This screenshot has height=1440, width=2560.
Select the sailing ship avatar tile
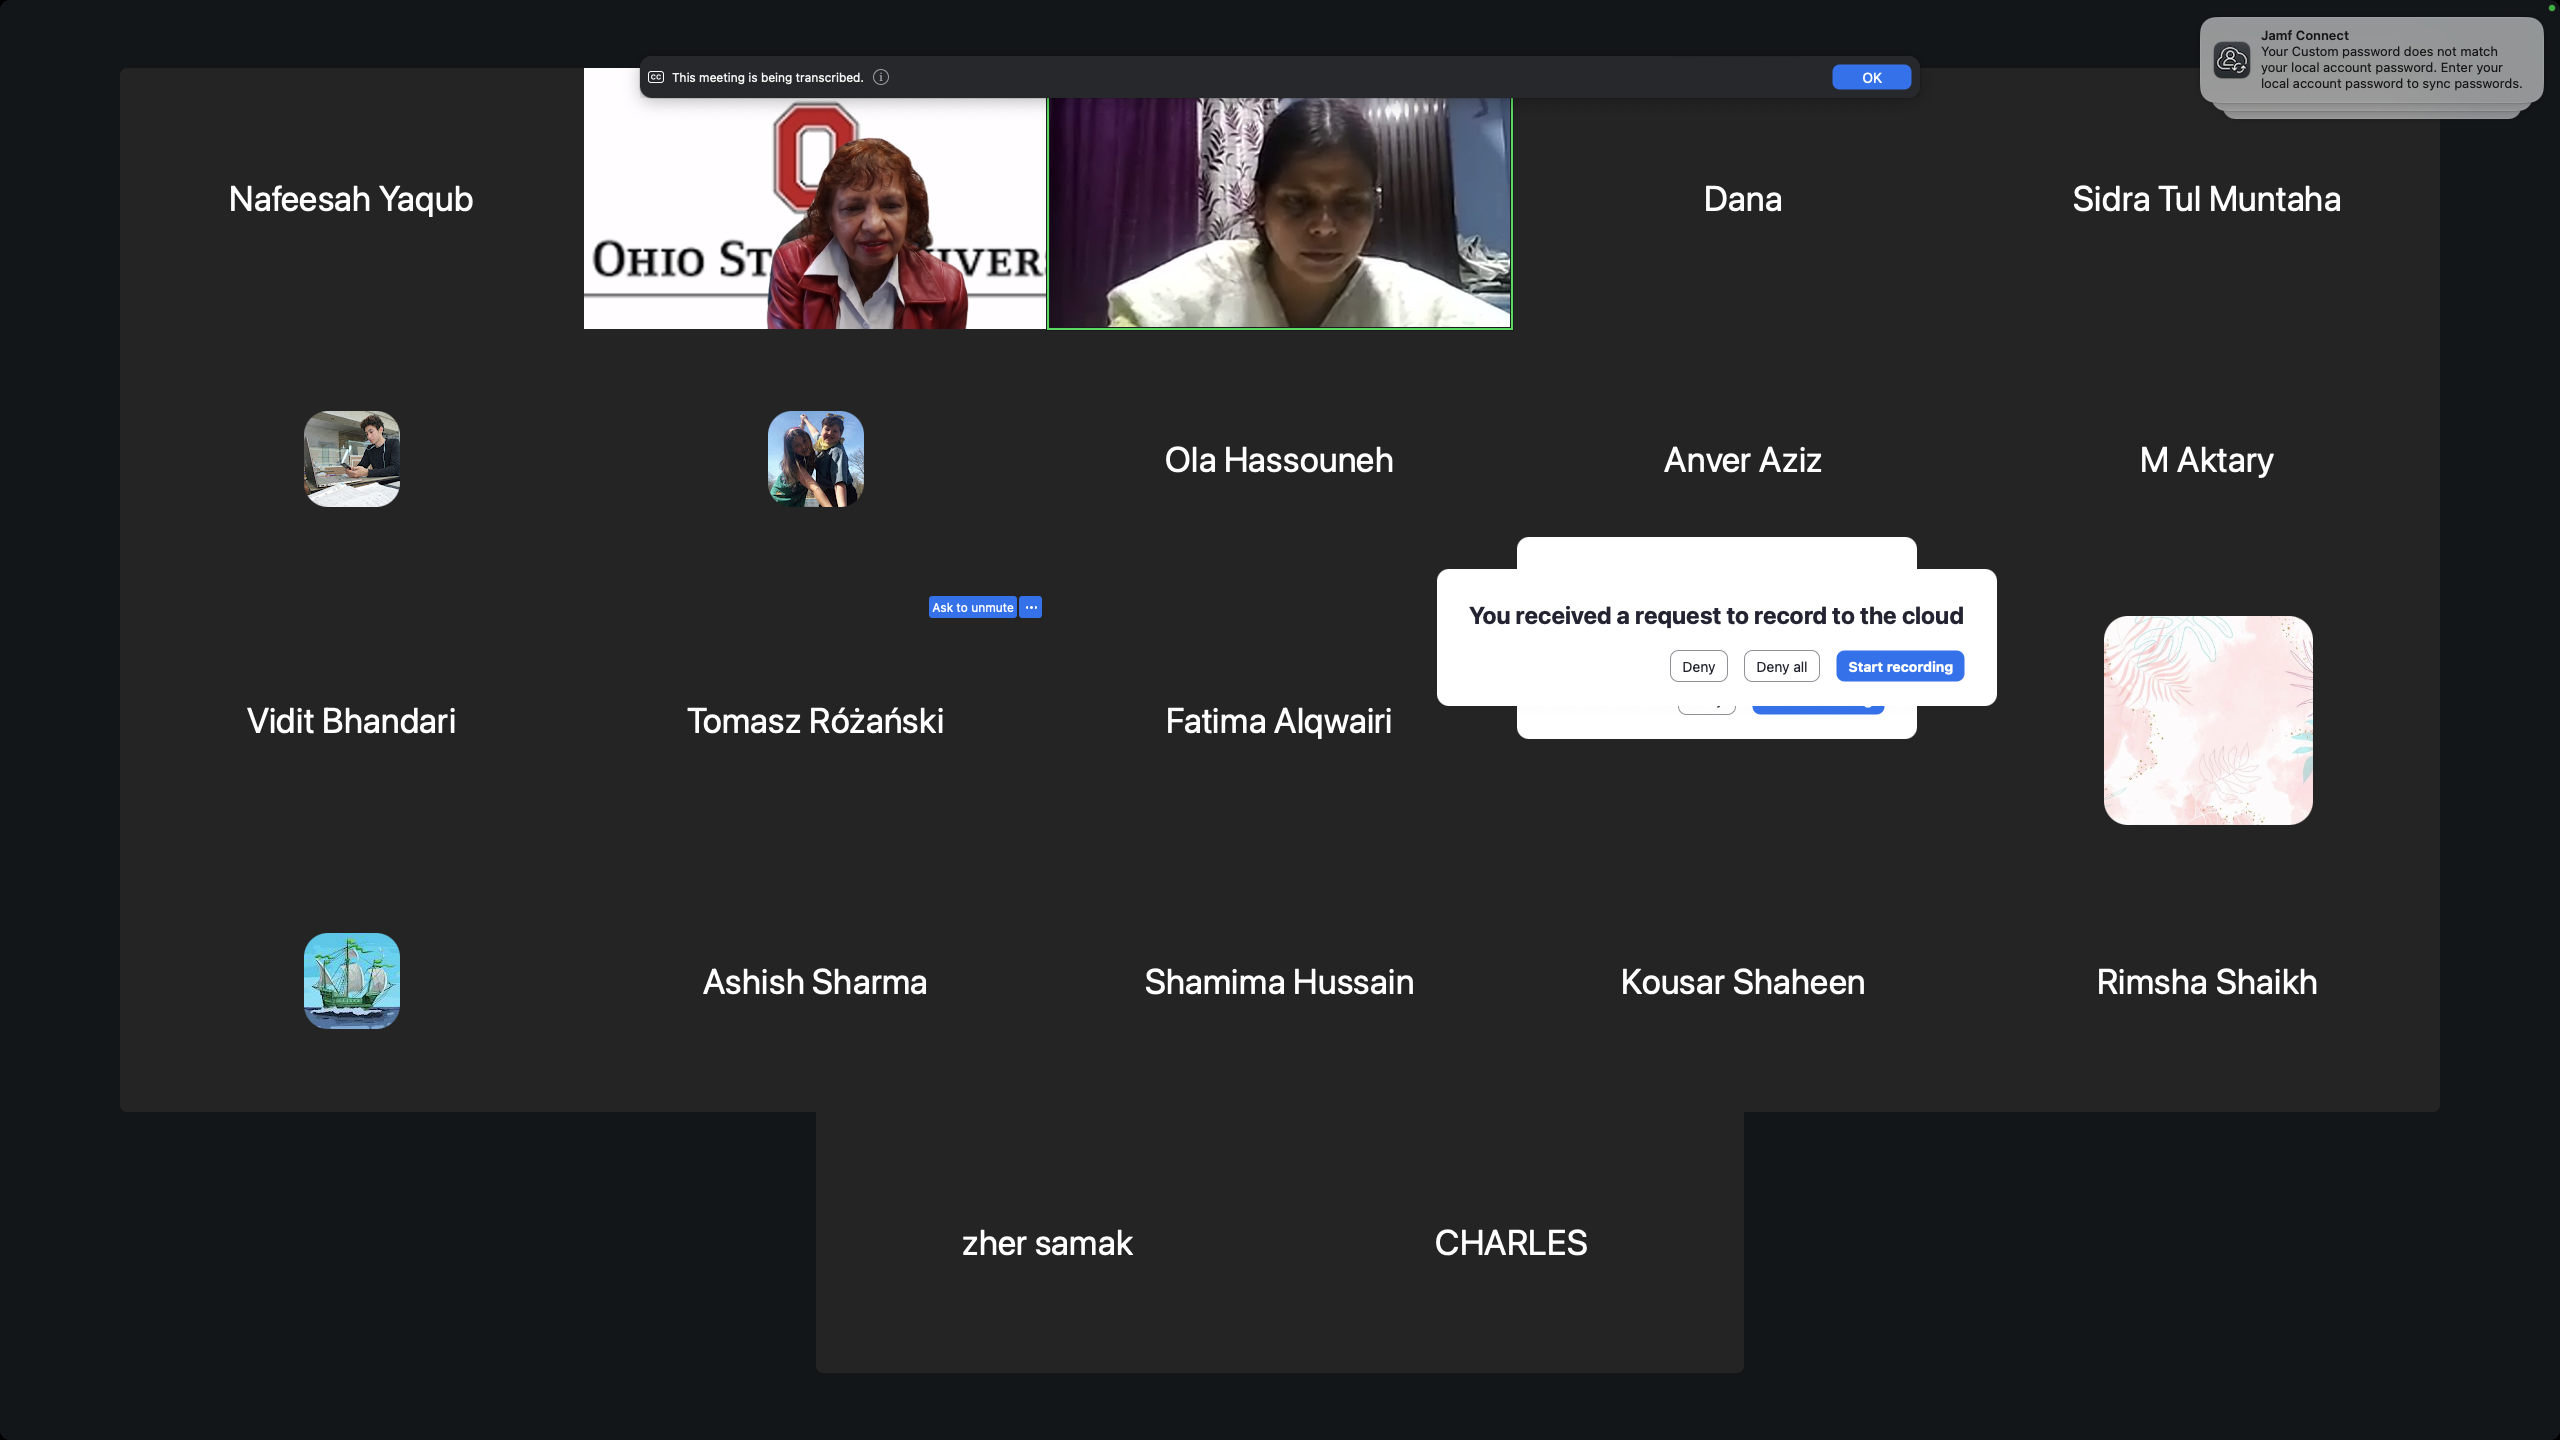352,981
